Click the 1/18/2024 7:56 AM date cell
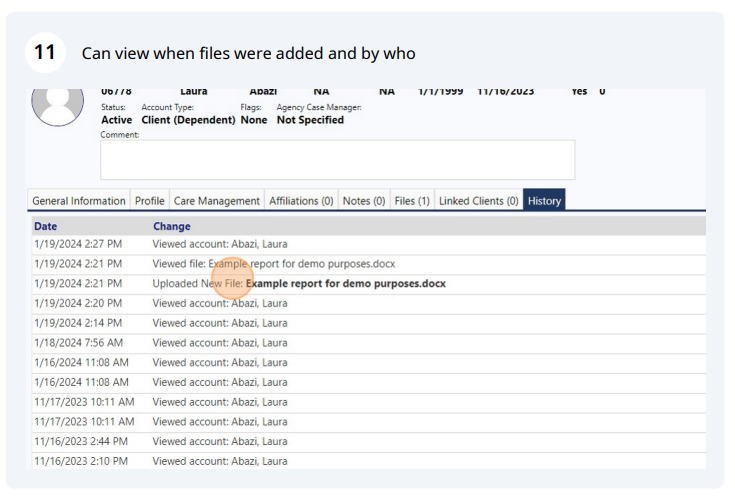This screenshot has width=735, height=500. click(x=78, y=343)
